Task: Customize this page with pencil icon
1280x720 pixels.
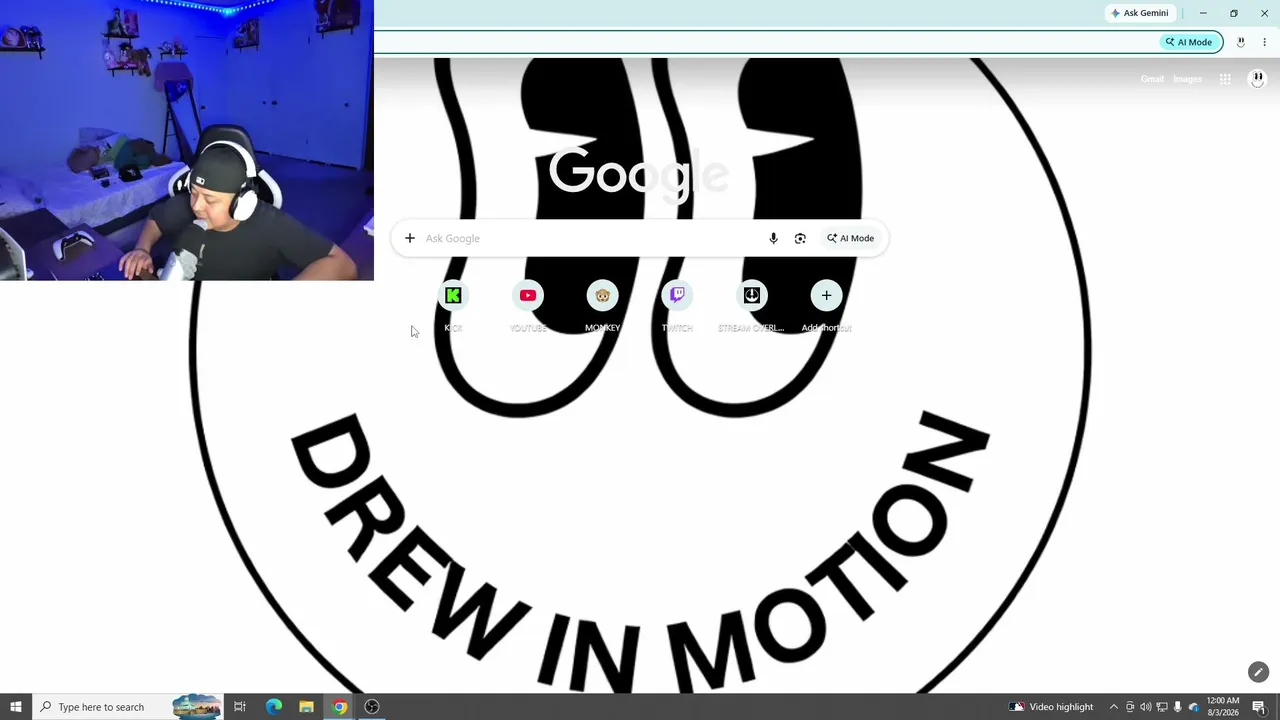Action: (x=1258, y=672)
